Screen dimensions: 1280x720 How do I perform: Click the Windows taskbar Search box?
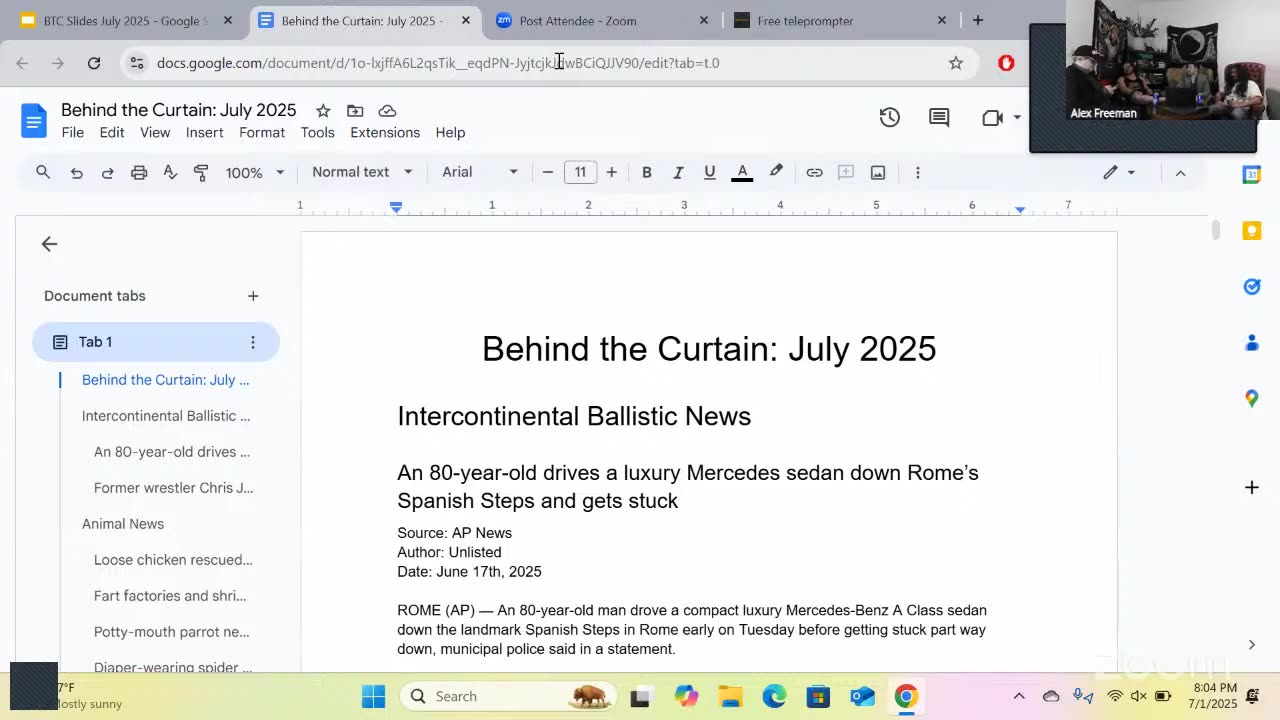[510, 696]
